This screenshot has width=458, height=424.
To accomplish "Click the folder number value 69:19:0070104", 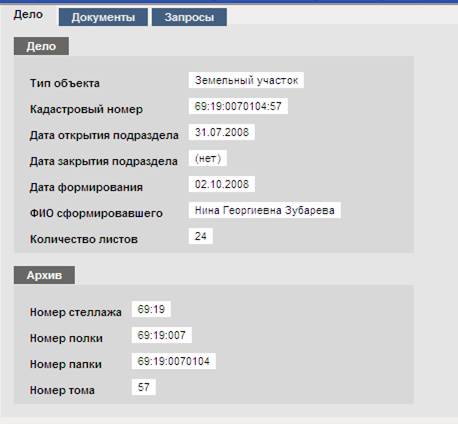I will (x=174, y=361).
